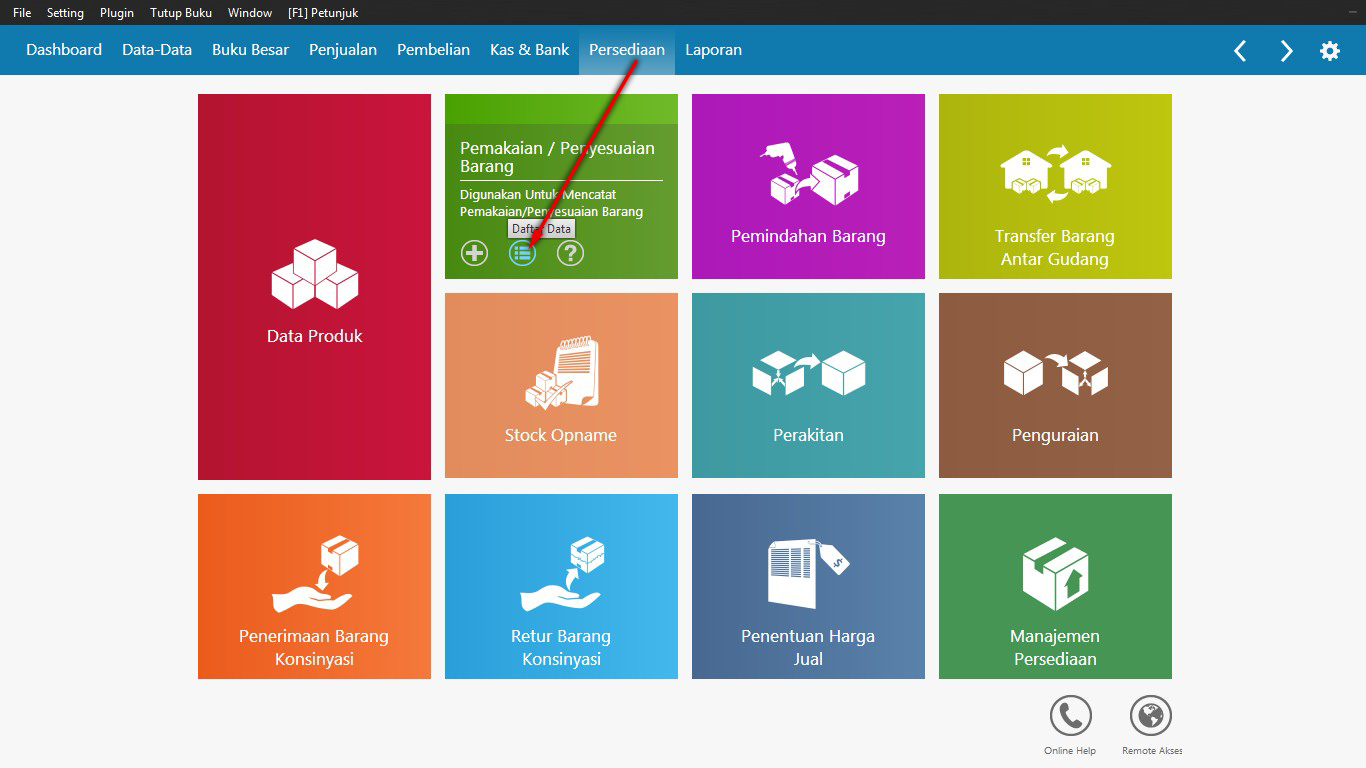The width and height of the screenshot is (1366, 768).
Task: Open Penerimaan Barang Konsinyasi tile
Action: [x=314, y=586]
